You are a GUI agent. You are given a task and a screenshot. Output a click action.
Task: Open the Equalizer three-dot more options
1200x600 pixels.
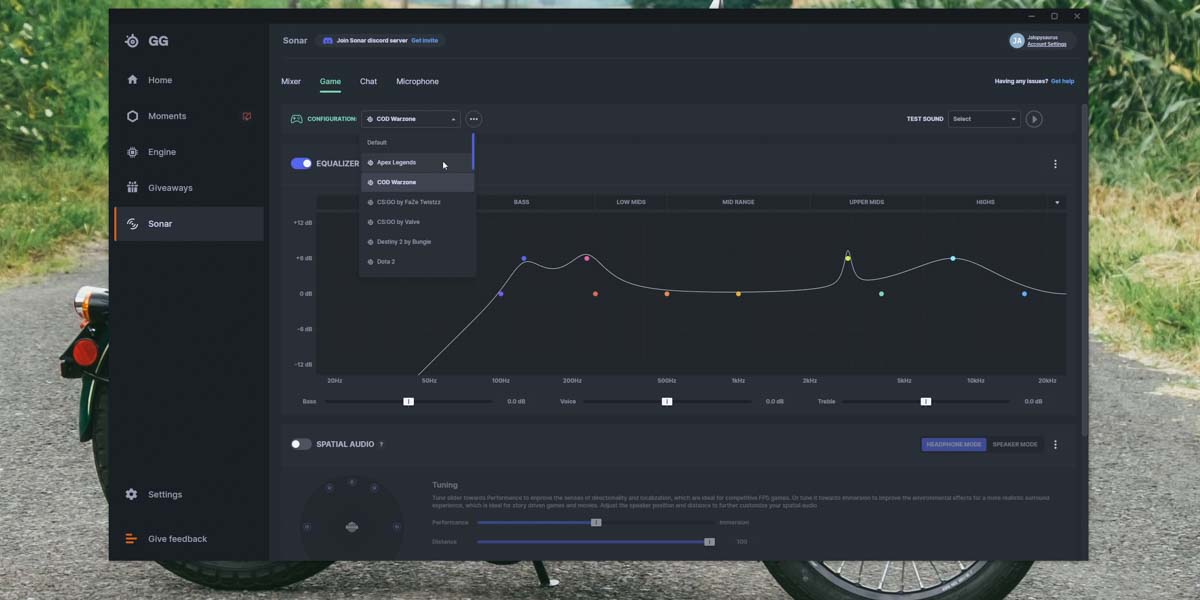[x=1055, y=164]
